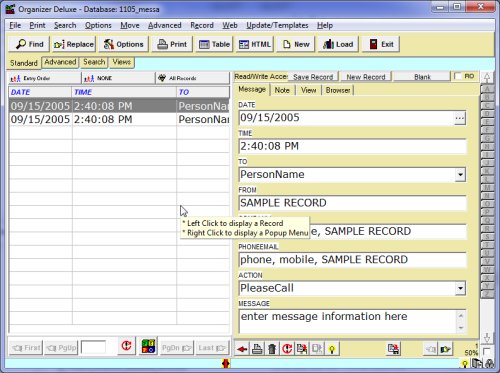Jump to letter Z in alphabet index

487,294
